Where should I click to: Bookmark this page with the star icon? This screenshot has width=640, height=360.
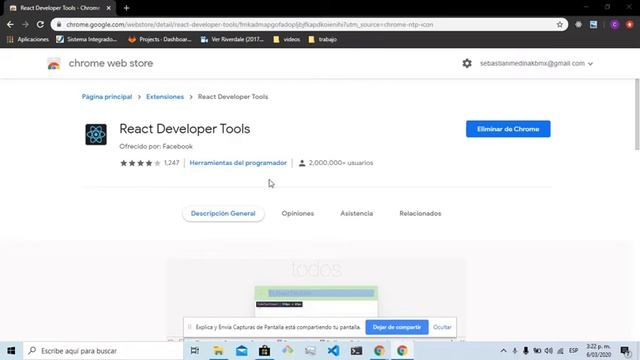pos(560,24)
